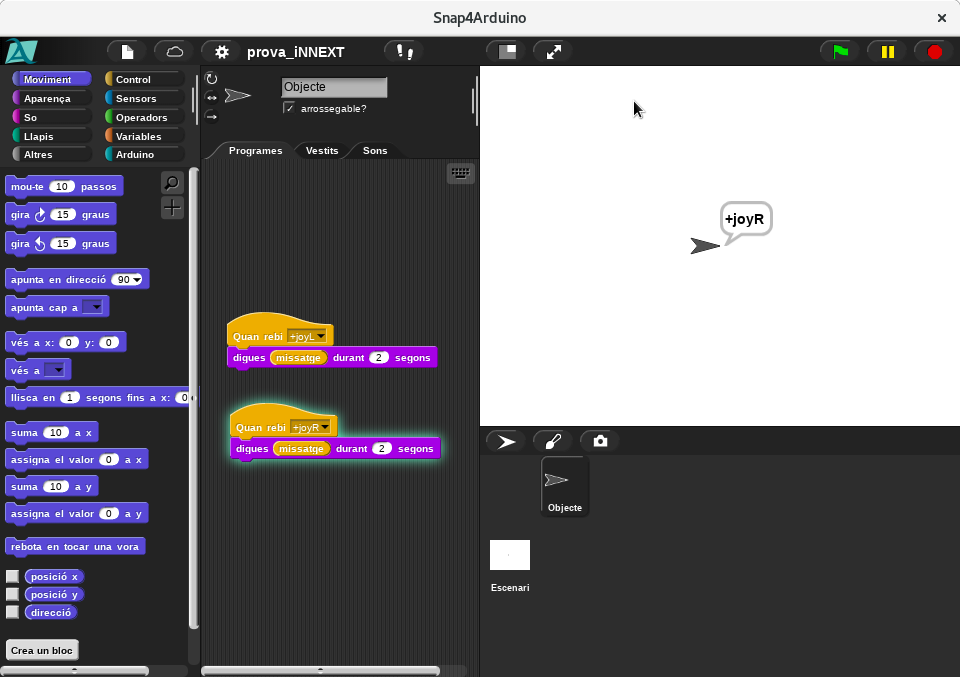This screenshot has height=677, width=960.
Task: Switch to the Vestits tab
Action: pyautogui.click(x=322, y=151)
